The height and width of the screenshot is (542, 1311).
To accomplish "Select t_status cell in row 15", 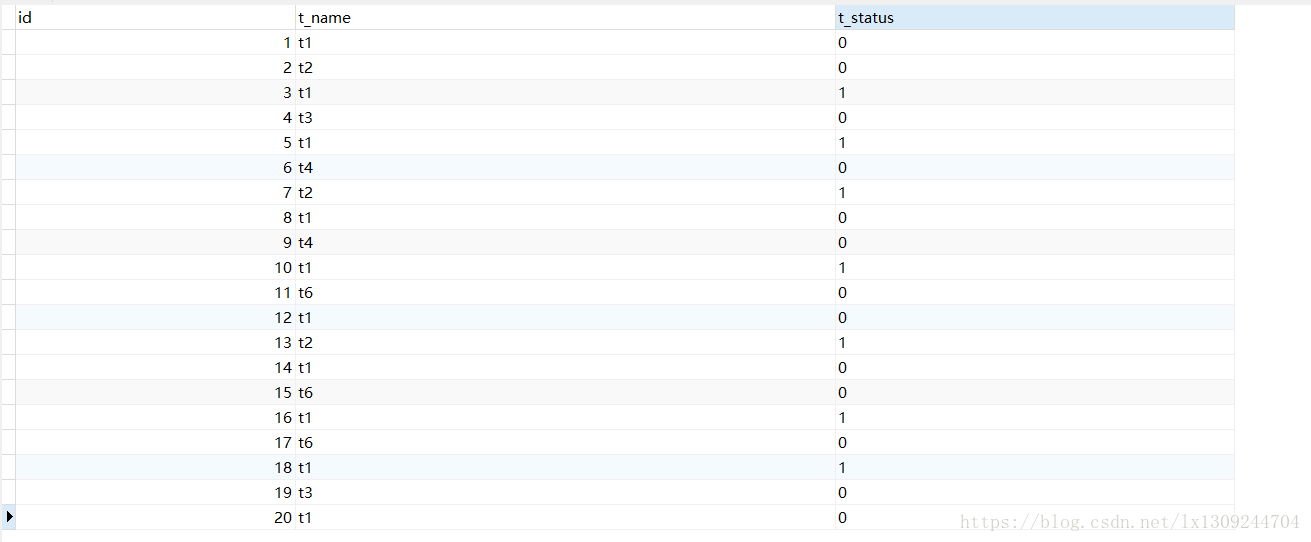I will coord(1035,393).
